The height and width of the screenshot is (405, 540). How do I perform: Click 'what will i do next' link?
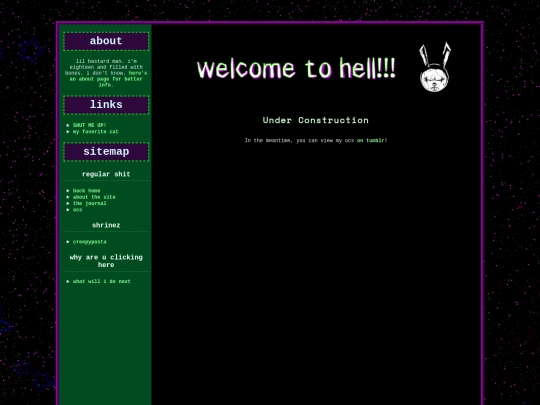point(102,281)
